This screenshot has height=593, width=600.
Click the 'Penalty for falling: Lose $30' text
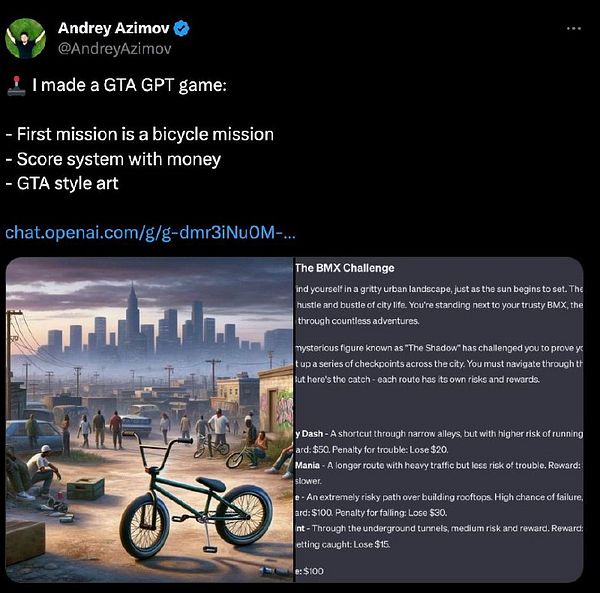point(391,513)
